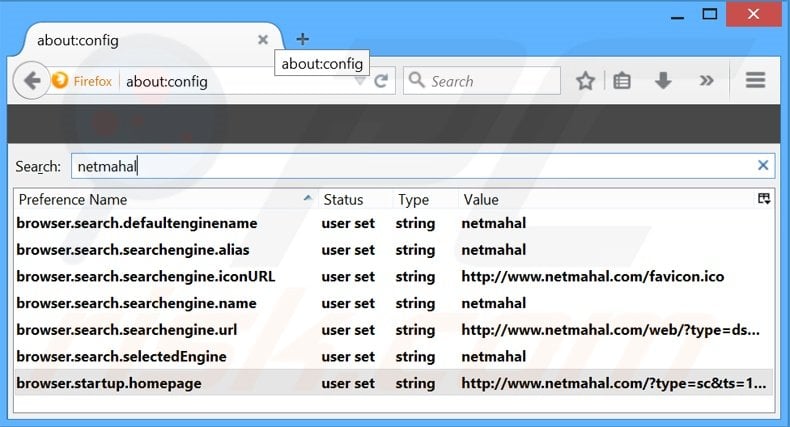Expand more toolbar tools with double chevron
Viewport: 790px width, 427px height.
click(706, 81)
